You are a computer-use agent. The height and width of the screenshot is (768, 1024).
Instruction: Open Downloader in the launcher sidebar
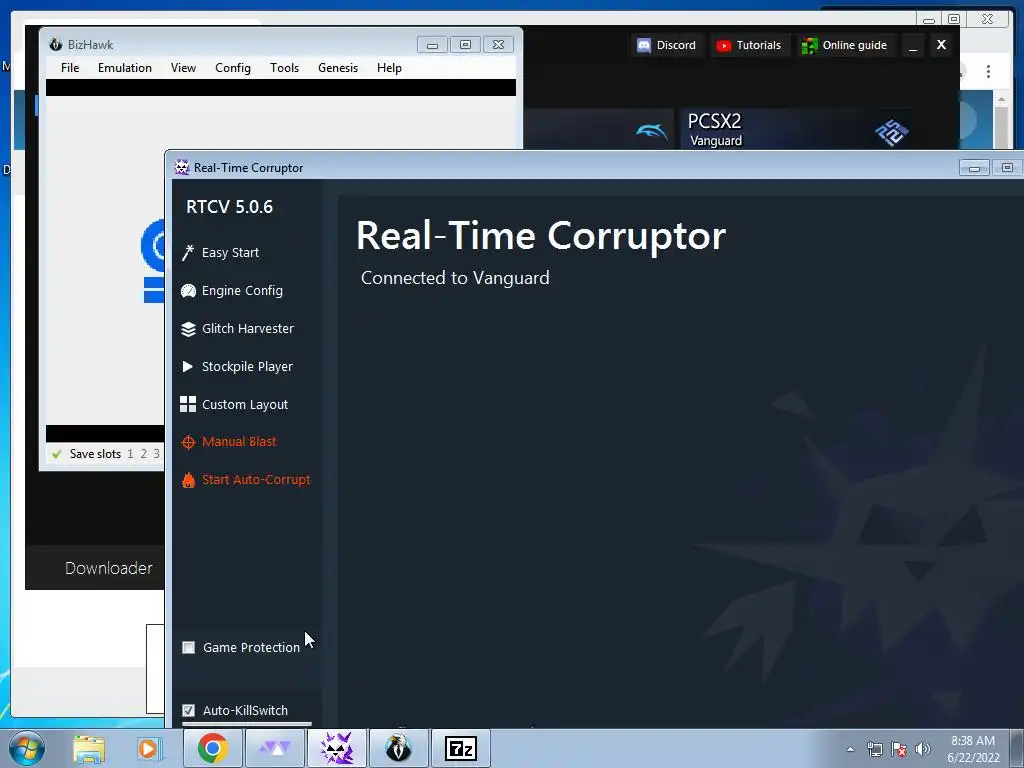108,568
